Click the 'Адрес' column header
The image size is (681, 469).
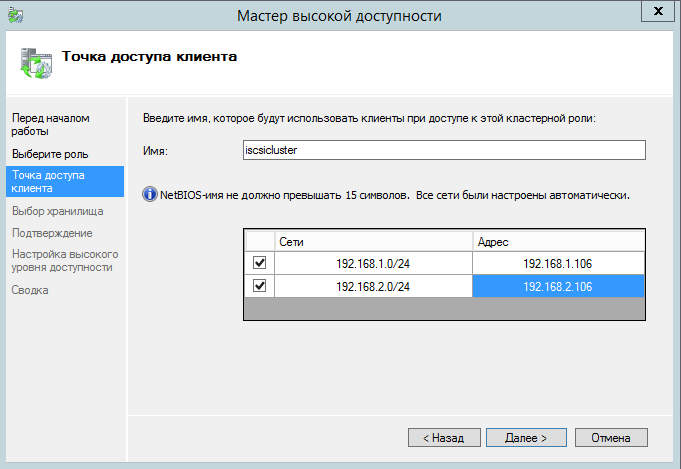click(557, 241)
